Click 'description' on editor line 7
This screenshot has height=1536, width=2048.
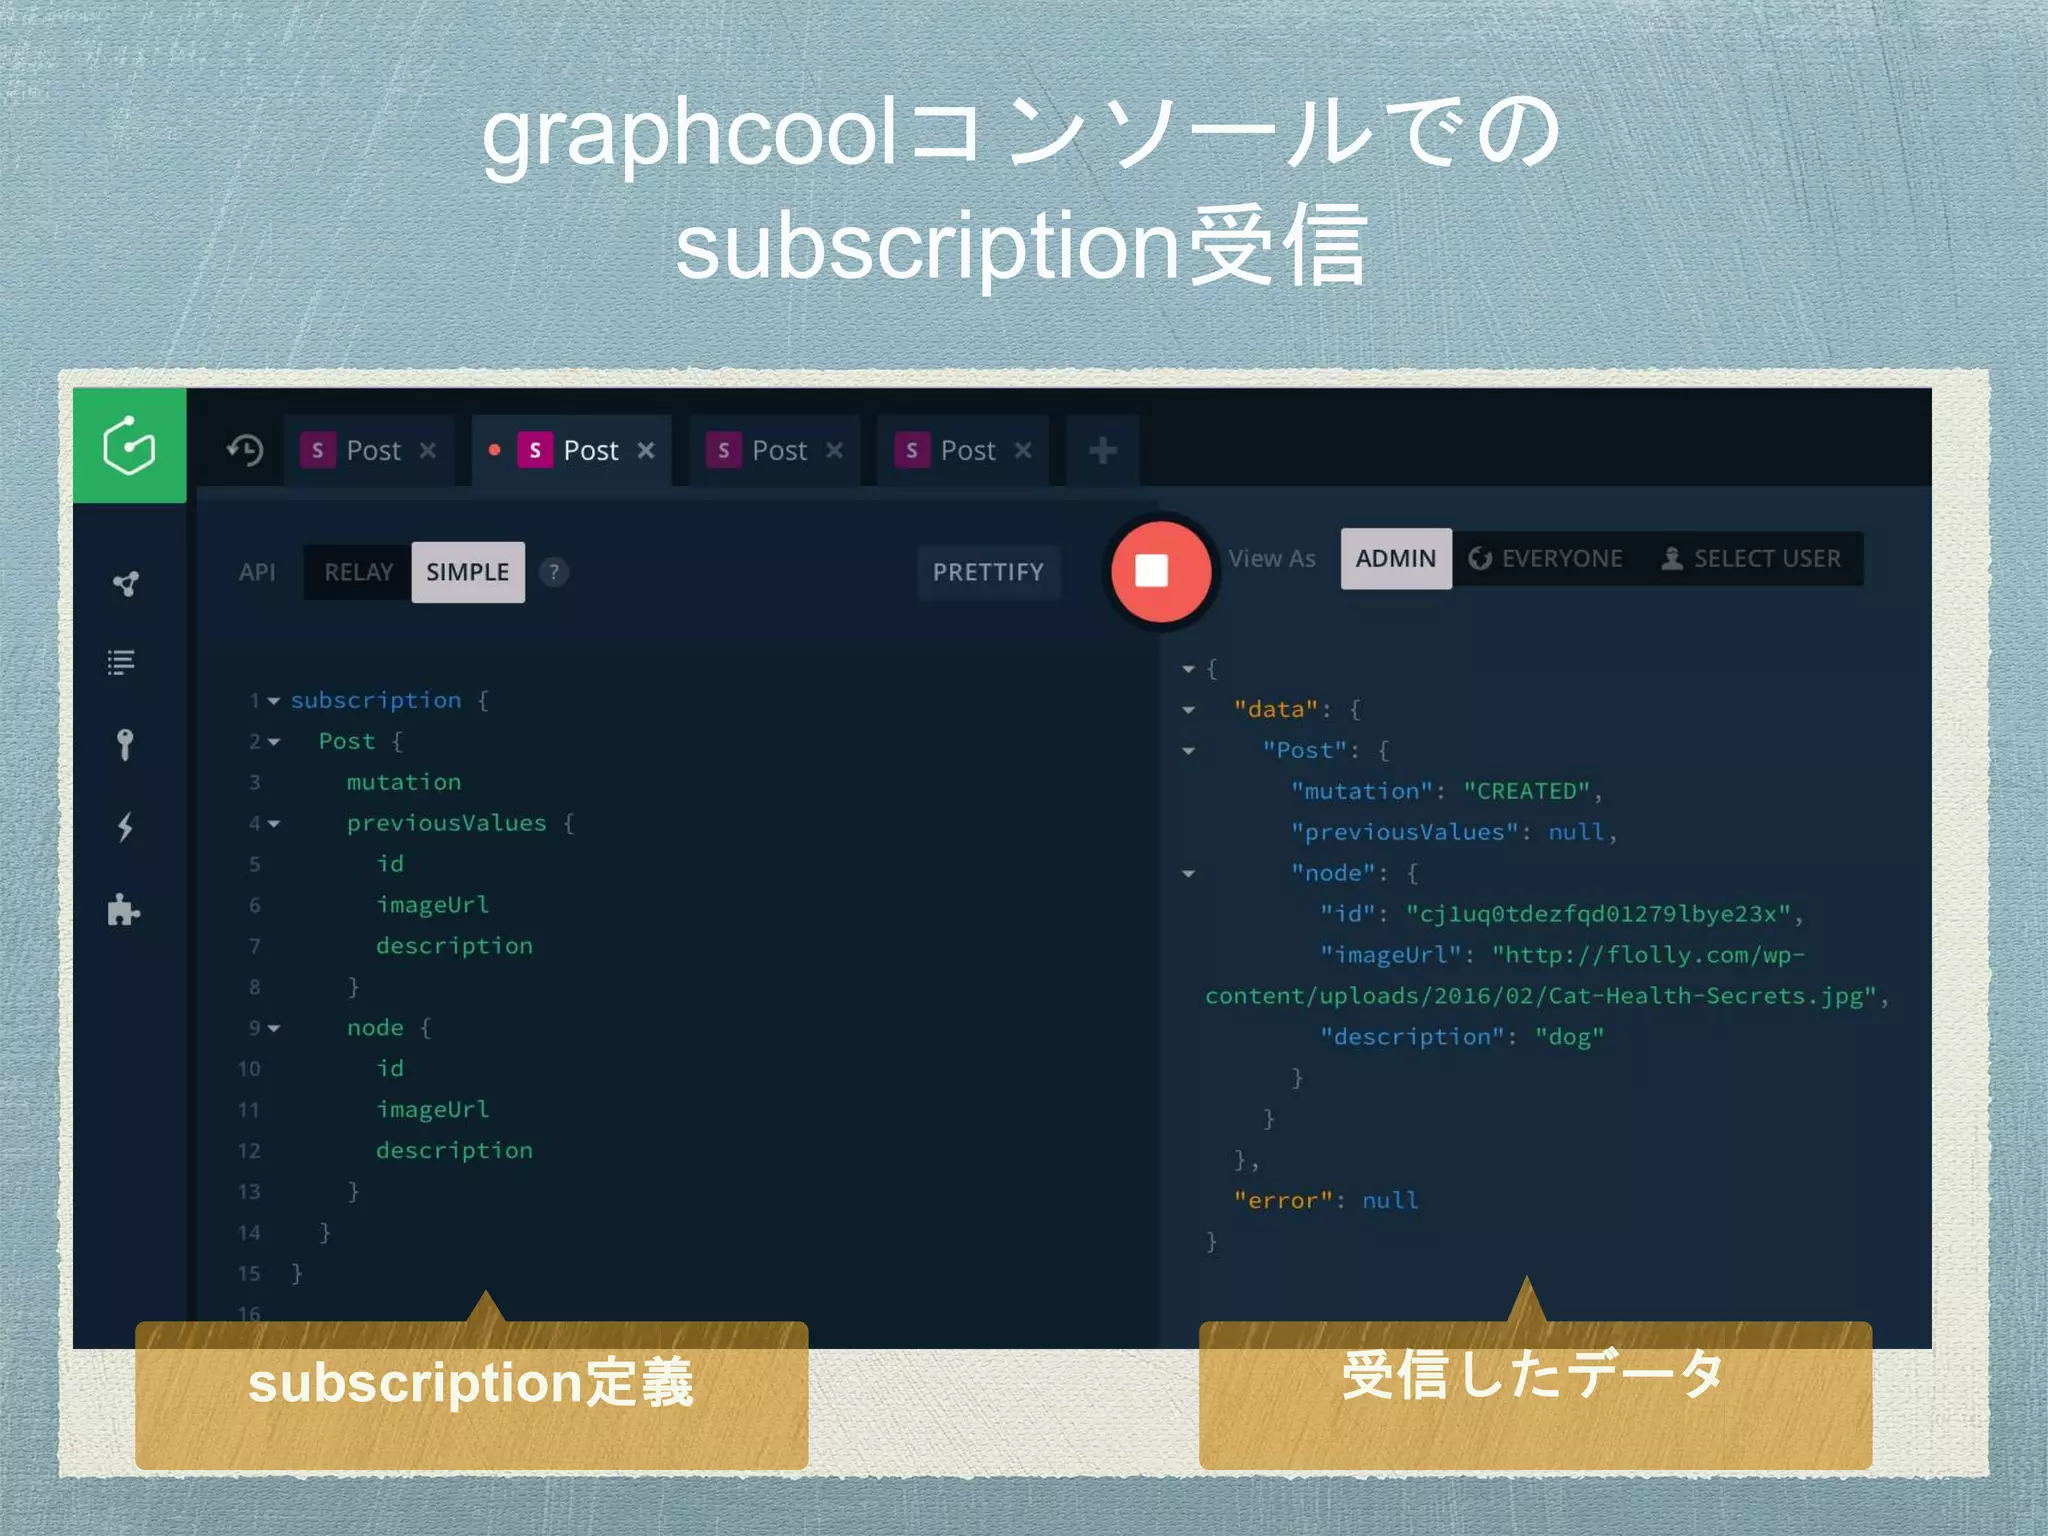coord(454,946)
